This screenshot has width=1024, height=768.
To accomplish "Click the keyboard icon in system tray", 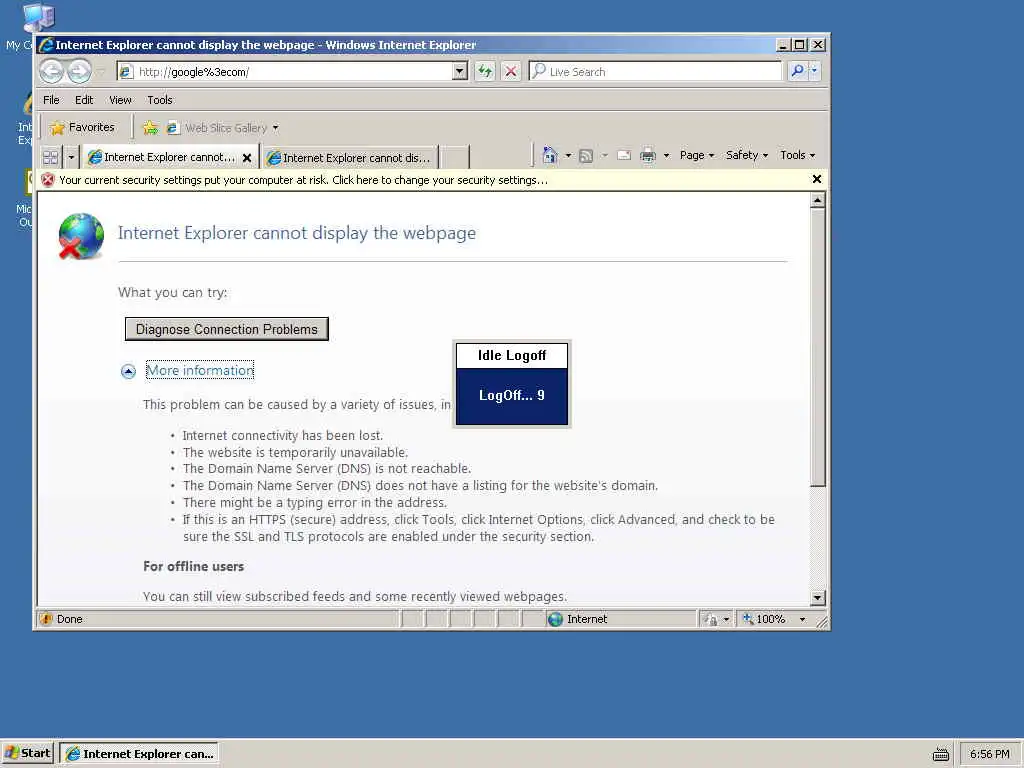I will pyautogui.click(x=940, y=754).
